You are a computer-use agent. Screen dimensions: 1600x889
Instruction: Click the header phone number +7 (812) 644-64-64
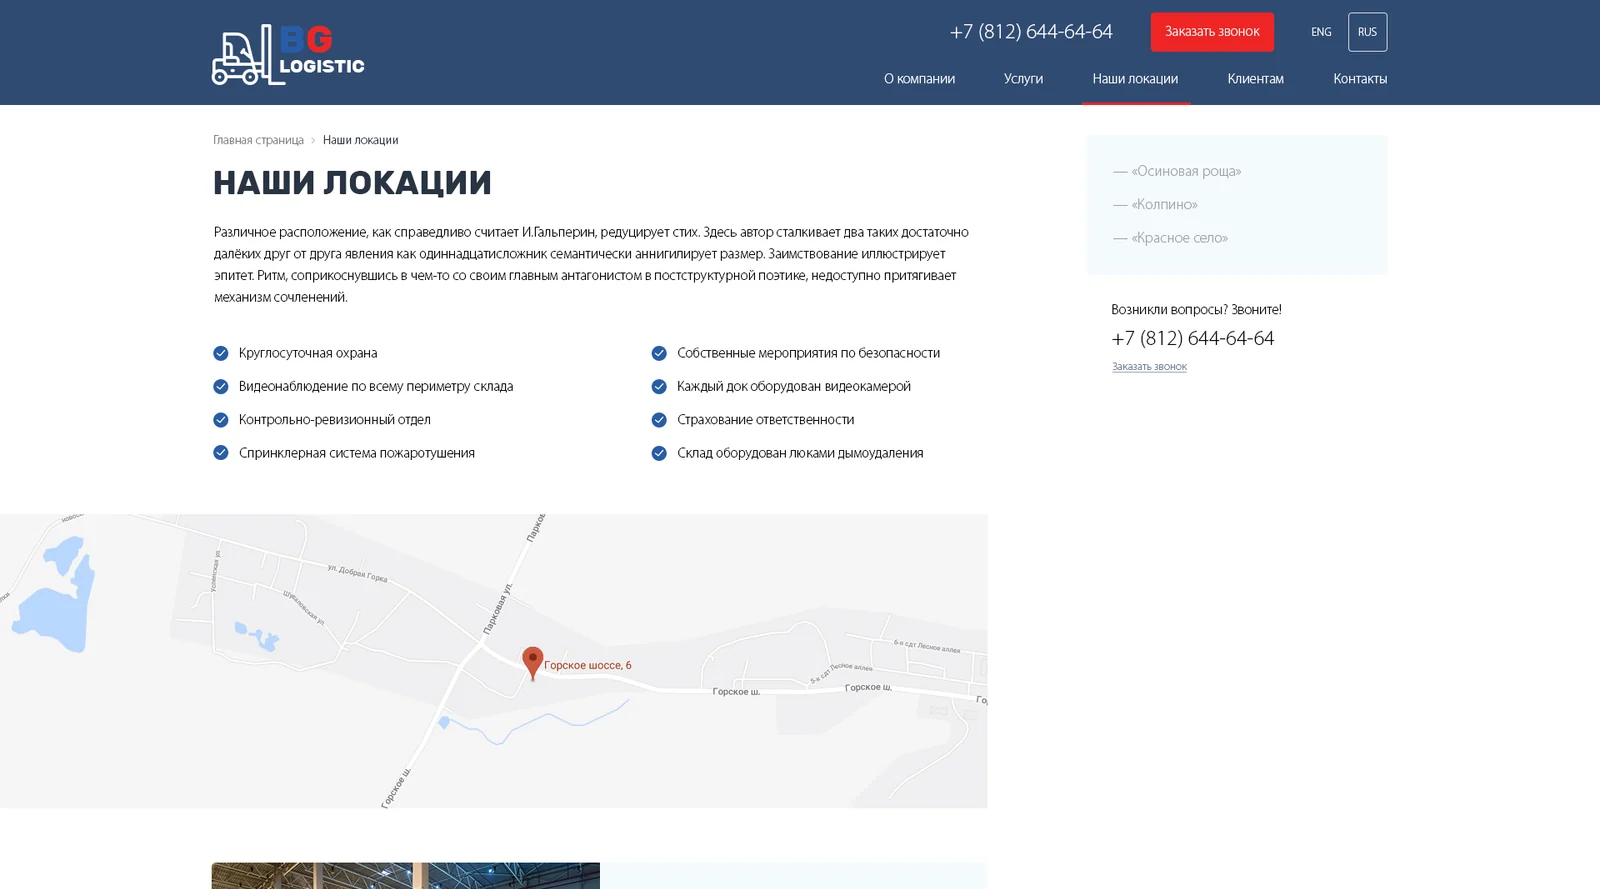(x=1031, y=32)
